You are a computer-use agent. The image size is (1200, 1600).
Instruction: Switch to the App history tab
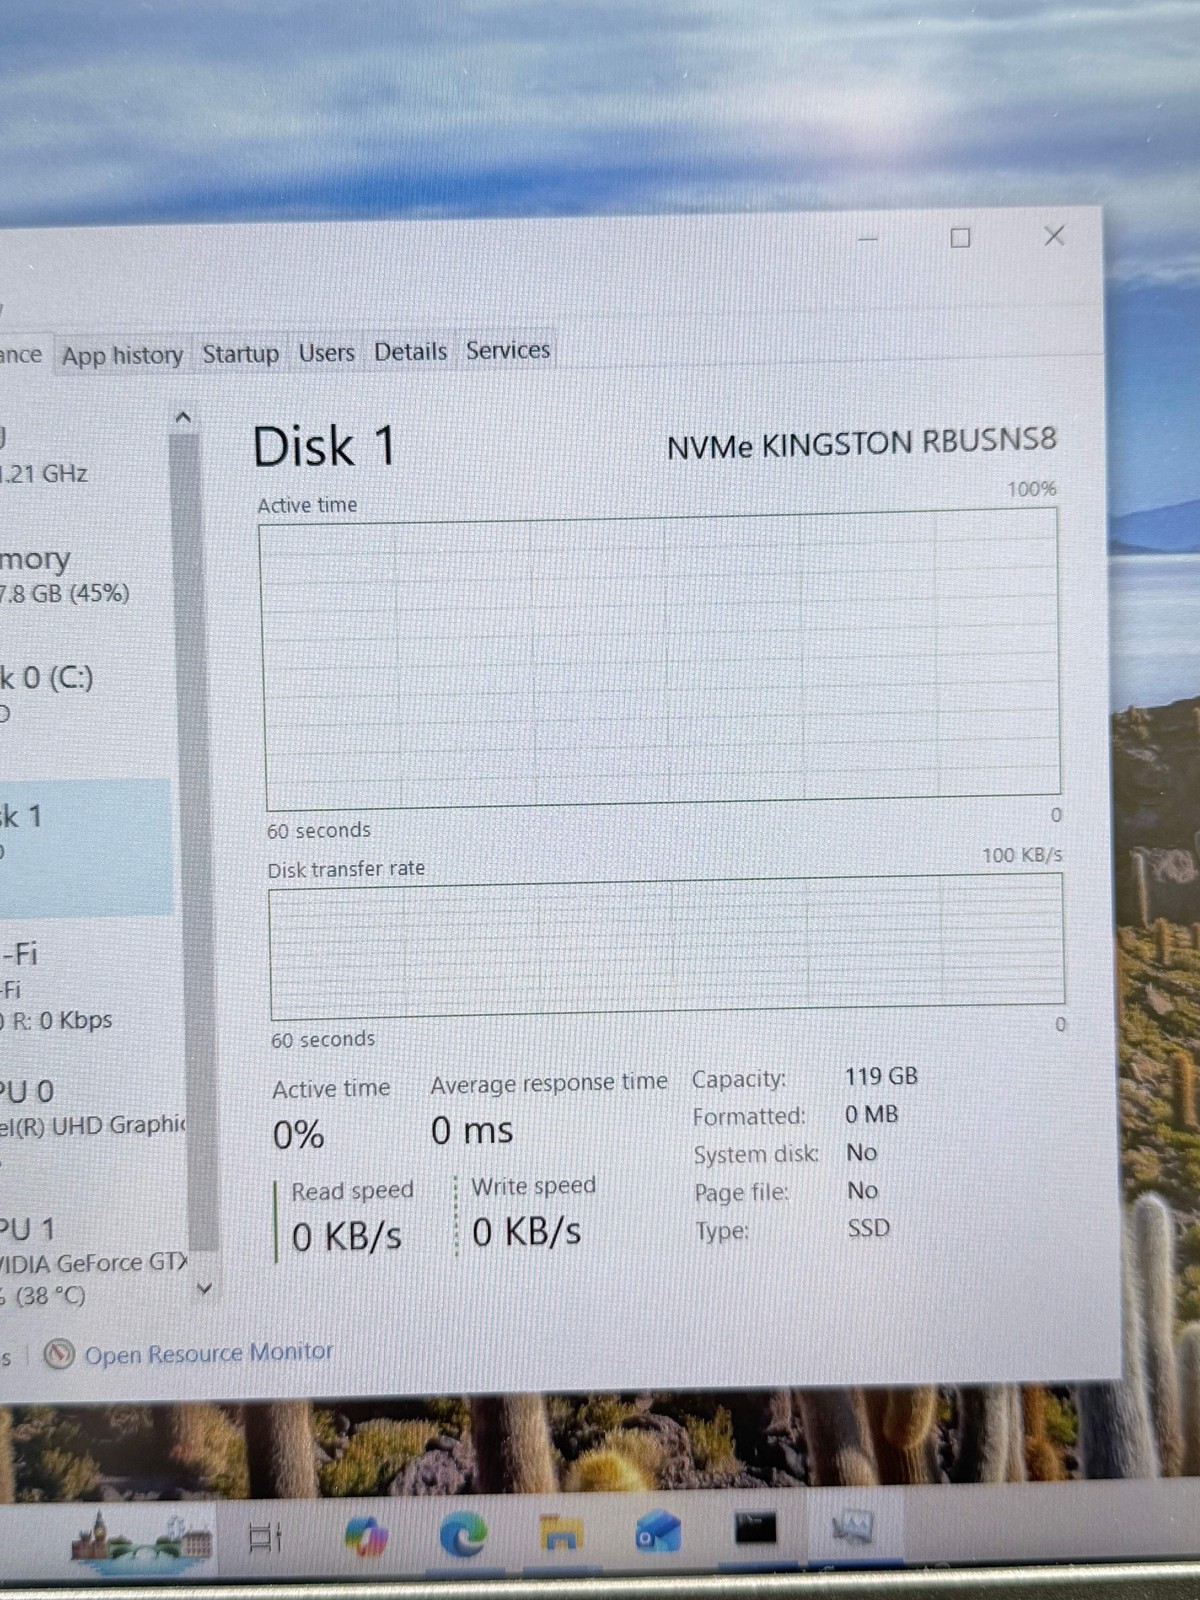[x=122, y=355]
